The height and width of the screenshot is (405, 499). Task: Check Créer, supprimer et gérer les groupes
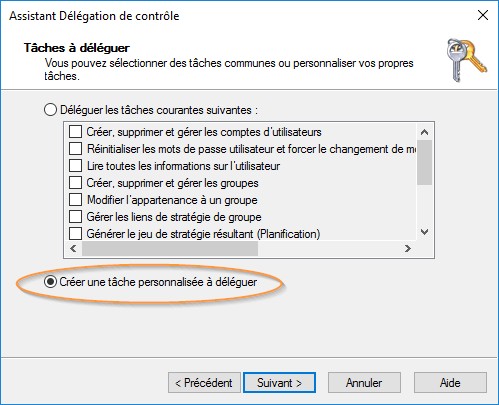coord(75,183)
